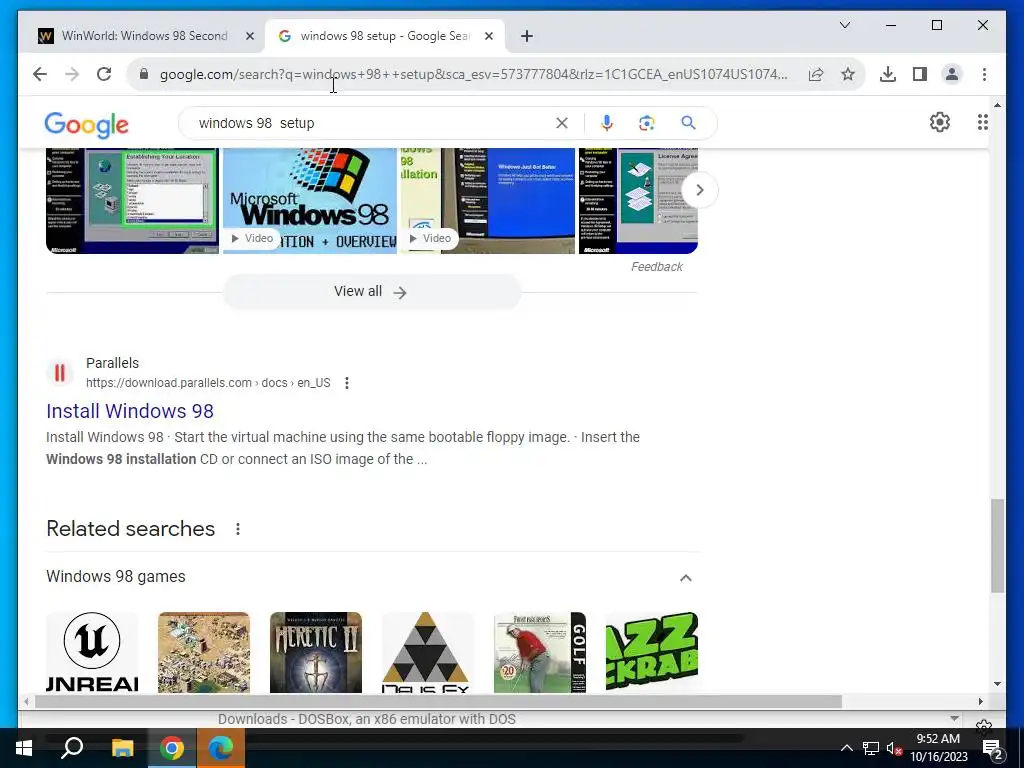Send Feedback on images
The image size is (1024, 768).
click(656, 266)
